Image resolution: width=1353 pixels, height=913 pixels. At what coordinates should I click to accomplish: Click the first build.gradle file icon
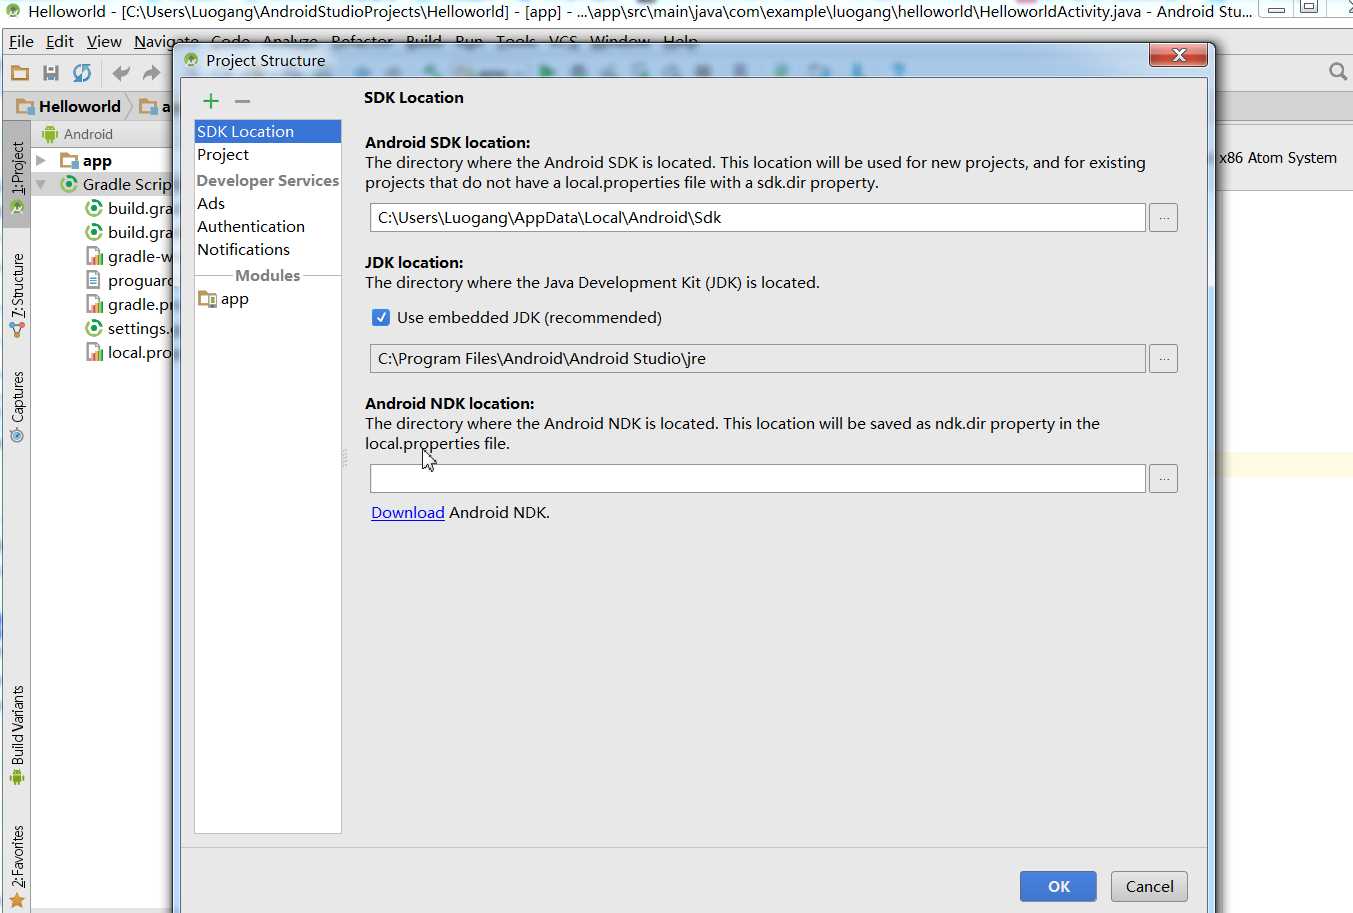[94, 208]
